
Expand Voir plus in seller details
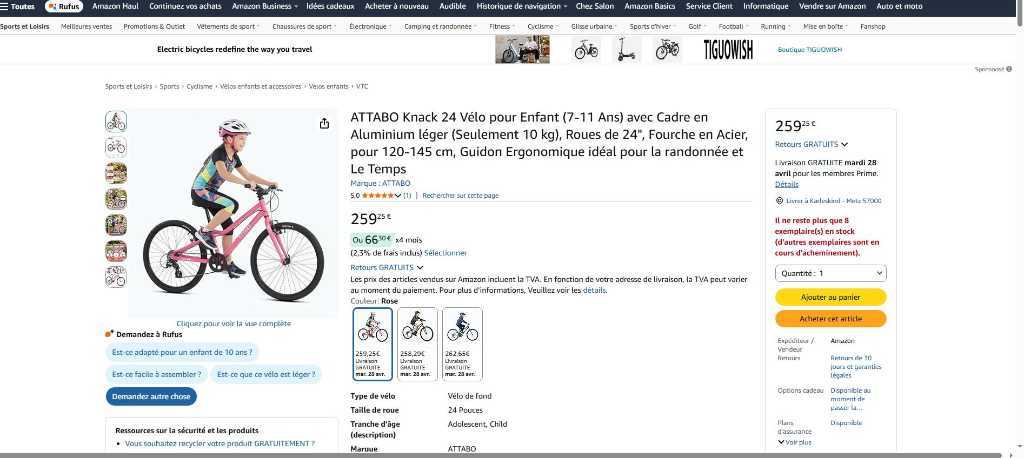(x=795, y=442)
